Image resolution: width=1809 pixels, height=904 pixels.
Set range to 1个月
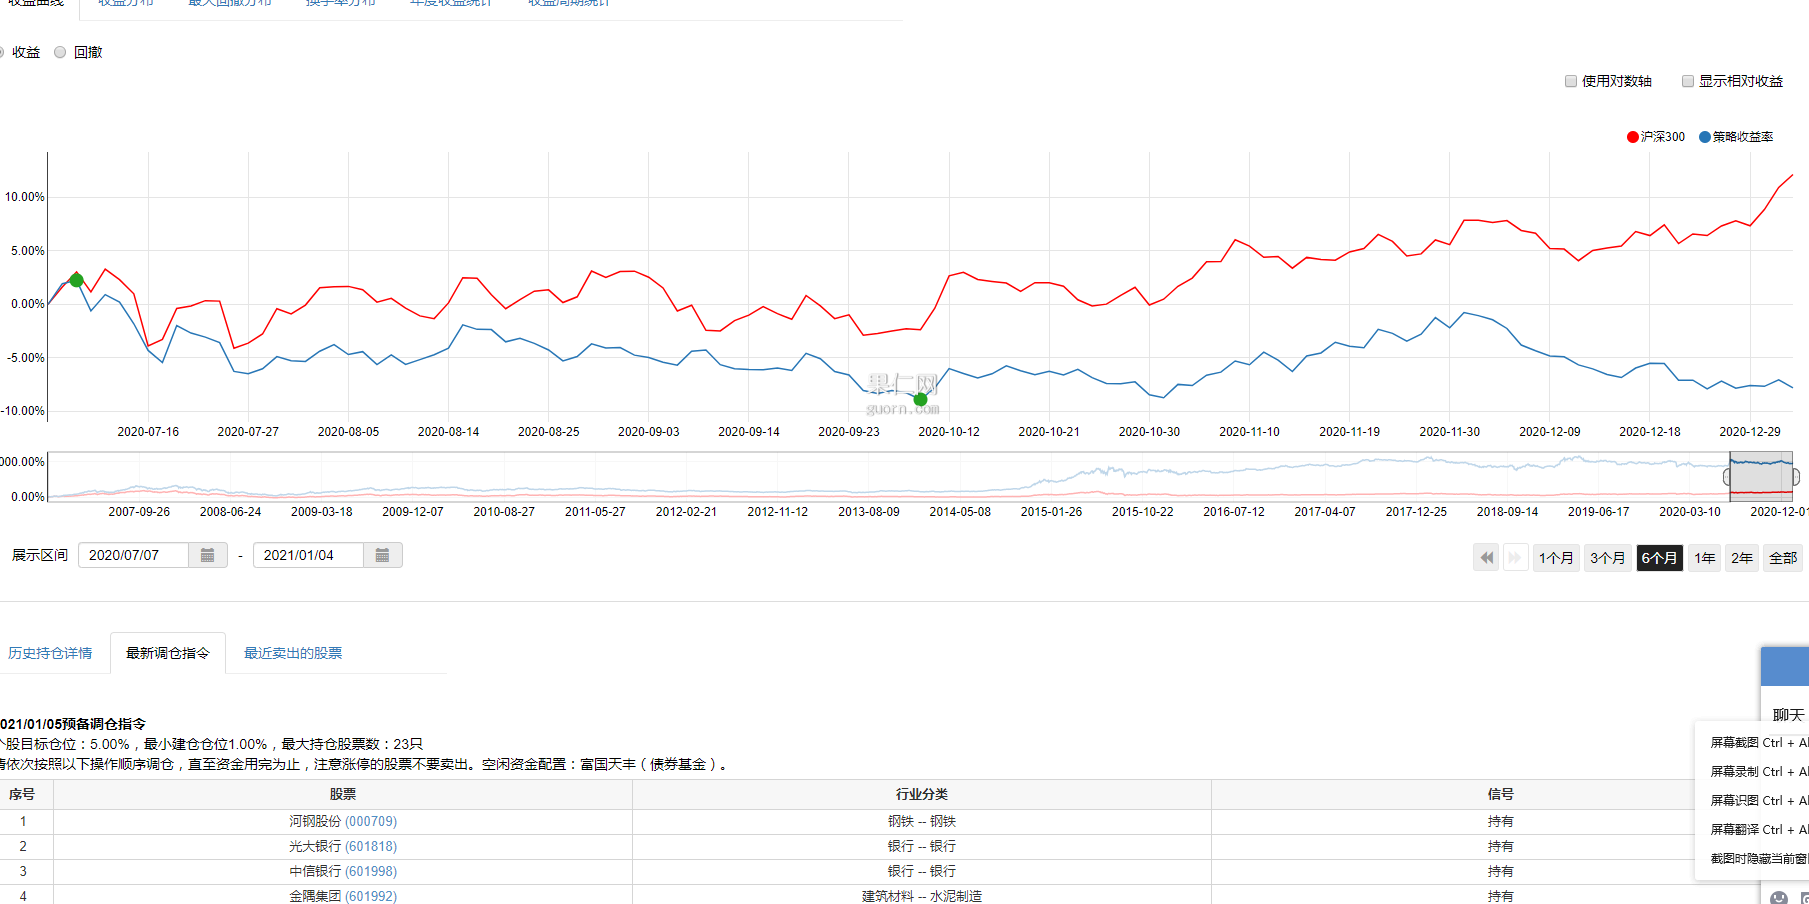pos(1556,558)
